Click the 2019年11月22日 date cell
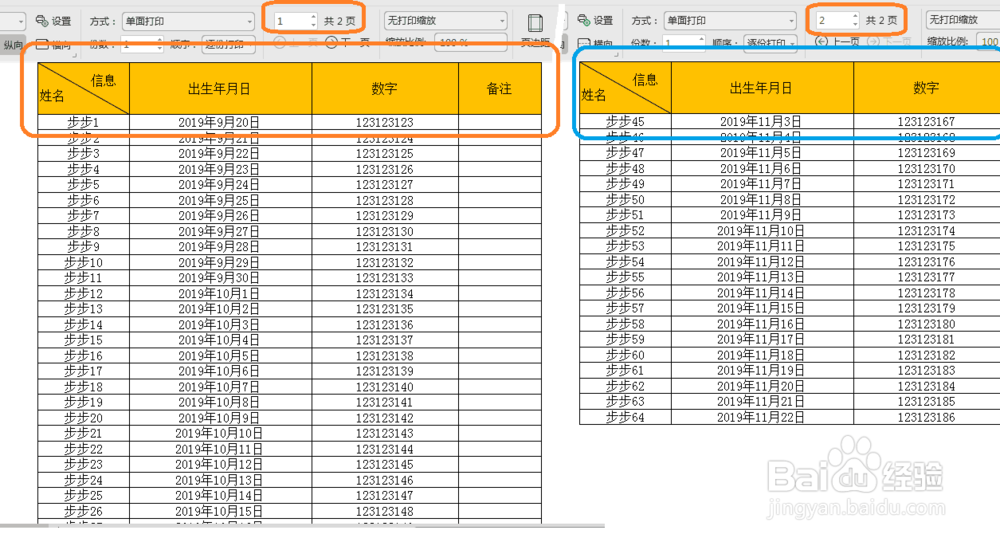Viewport: 1000px width, 542px height. (761, 418)
